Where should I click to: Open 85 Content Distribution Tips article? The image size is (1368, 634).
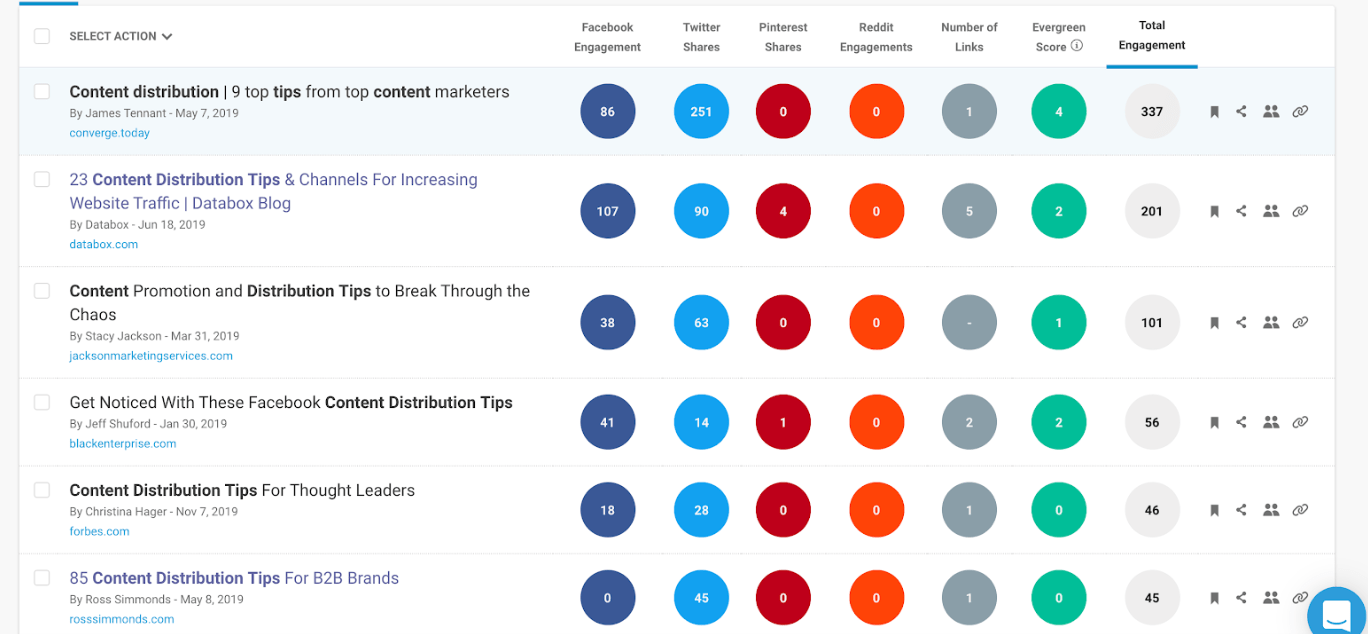[234, 578]
